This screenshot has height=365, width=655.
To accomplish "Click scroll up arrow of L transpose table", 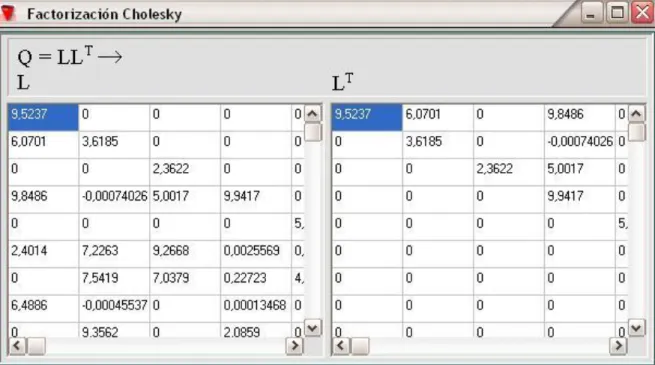I will tap(636, 114).
